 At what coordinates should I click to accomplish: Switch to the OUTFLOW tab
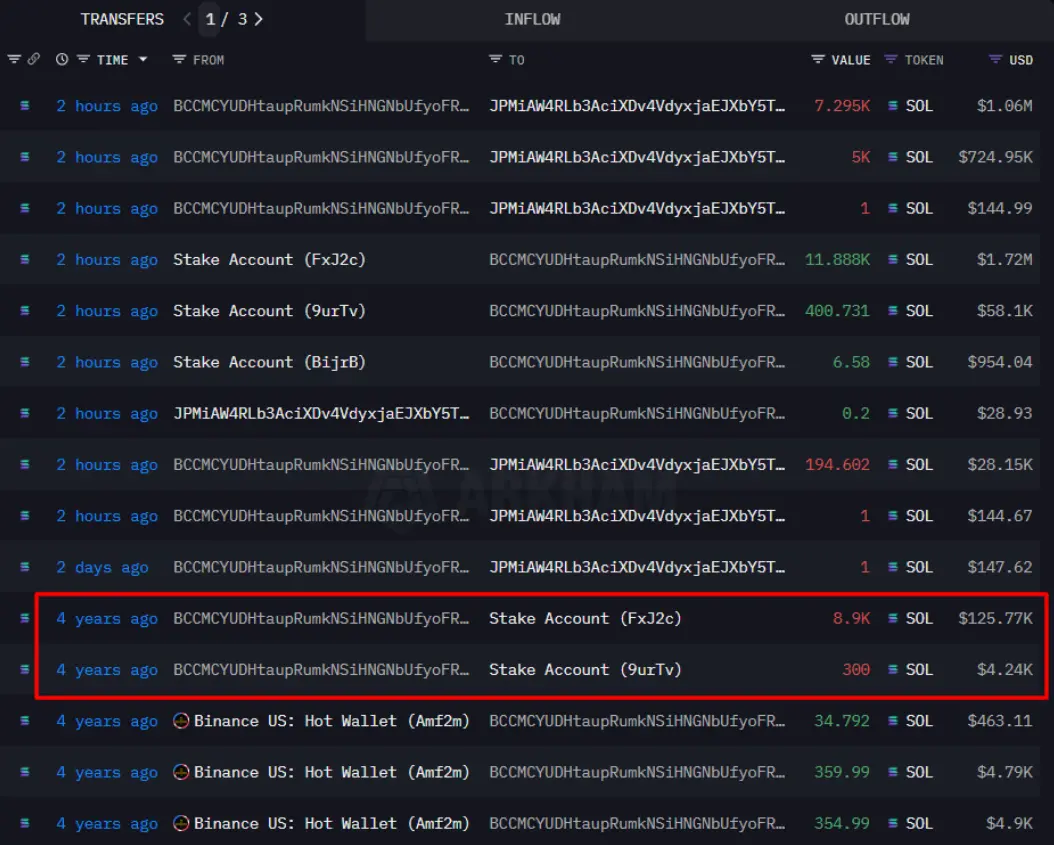click(x=876, y=19)
